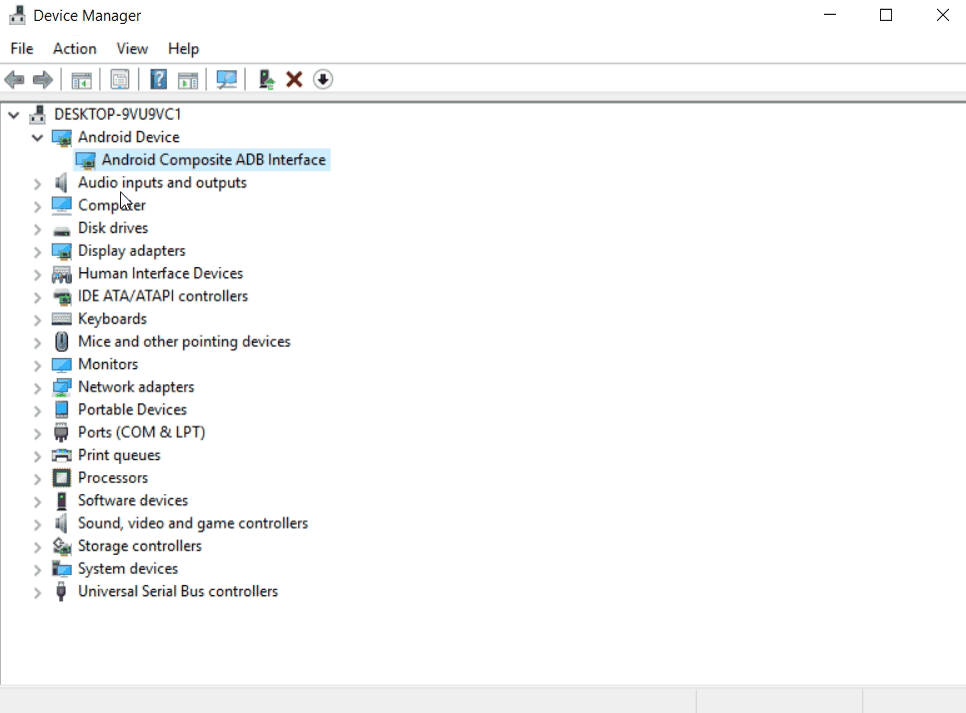Expand the Disk drives category
This screenshot has height=713, width=966.
tap(38, 229)
